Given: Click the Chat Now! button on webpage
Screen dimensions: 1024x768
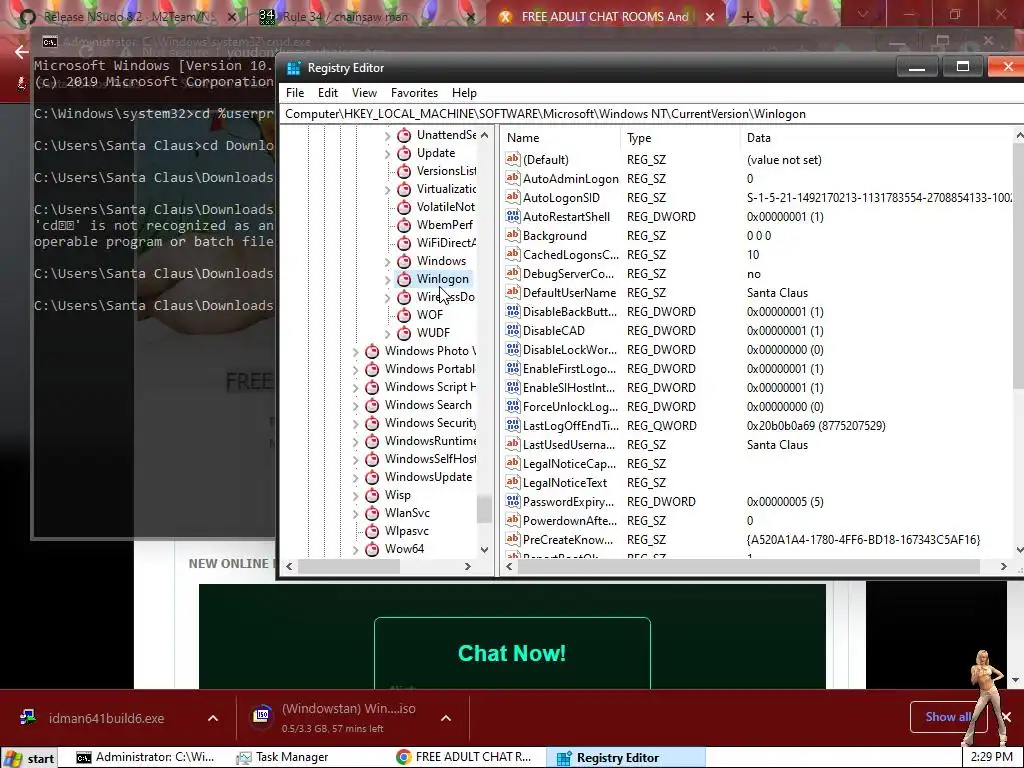Looking at the screenshot, I should (x=512, y=653).
